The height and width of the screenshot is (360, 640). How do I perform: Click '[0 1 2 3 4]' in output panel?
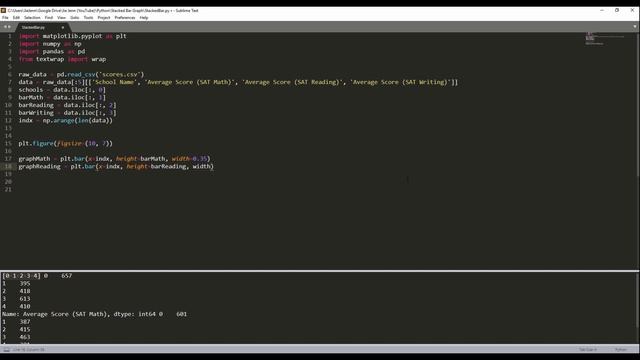21,276
